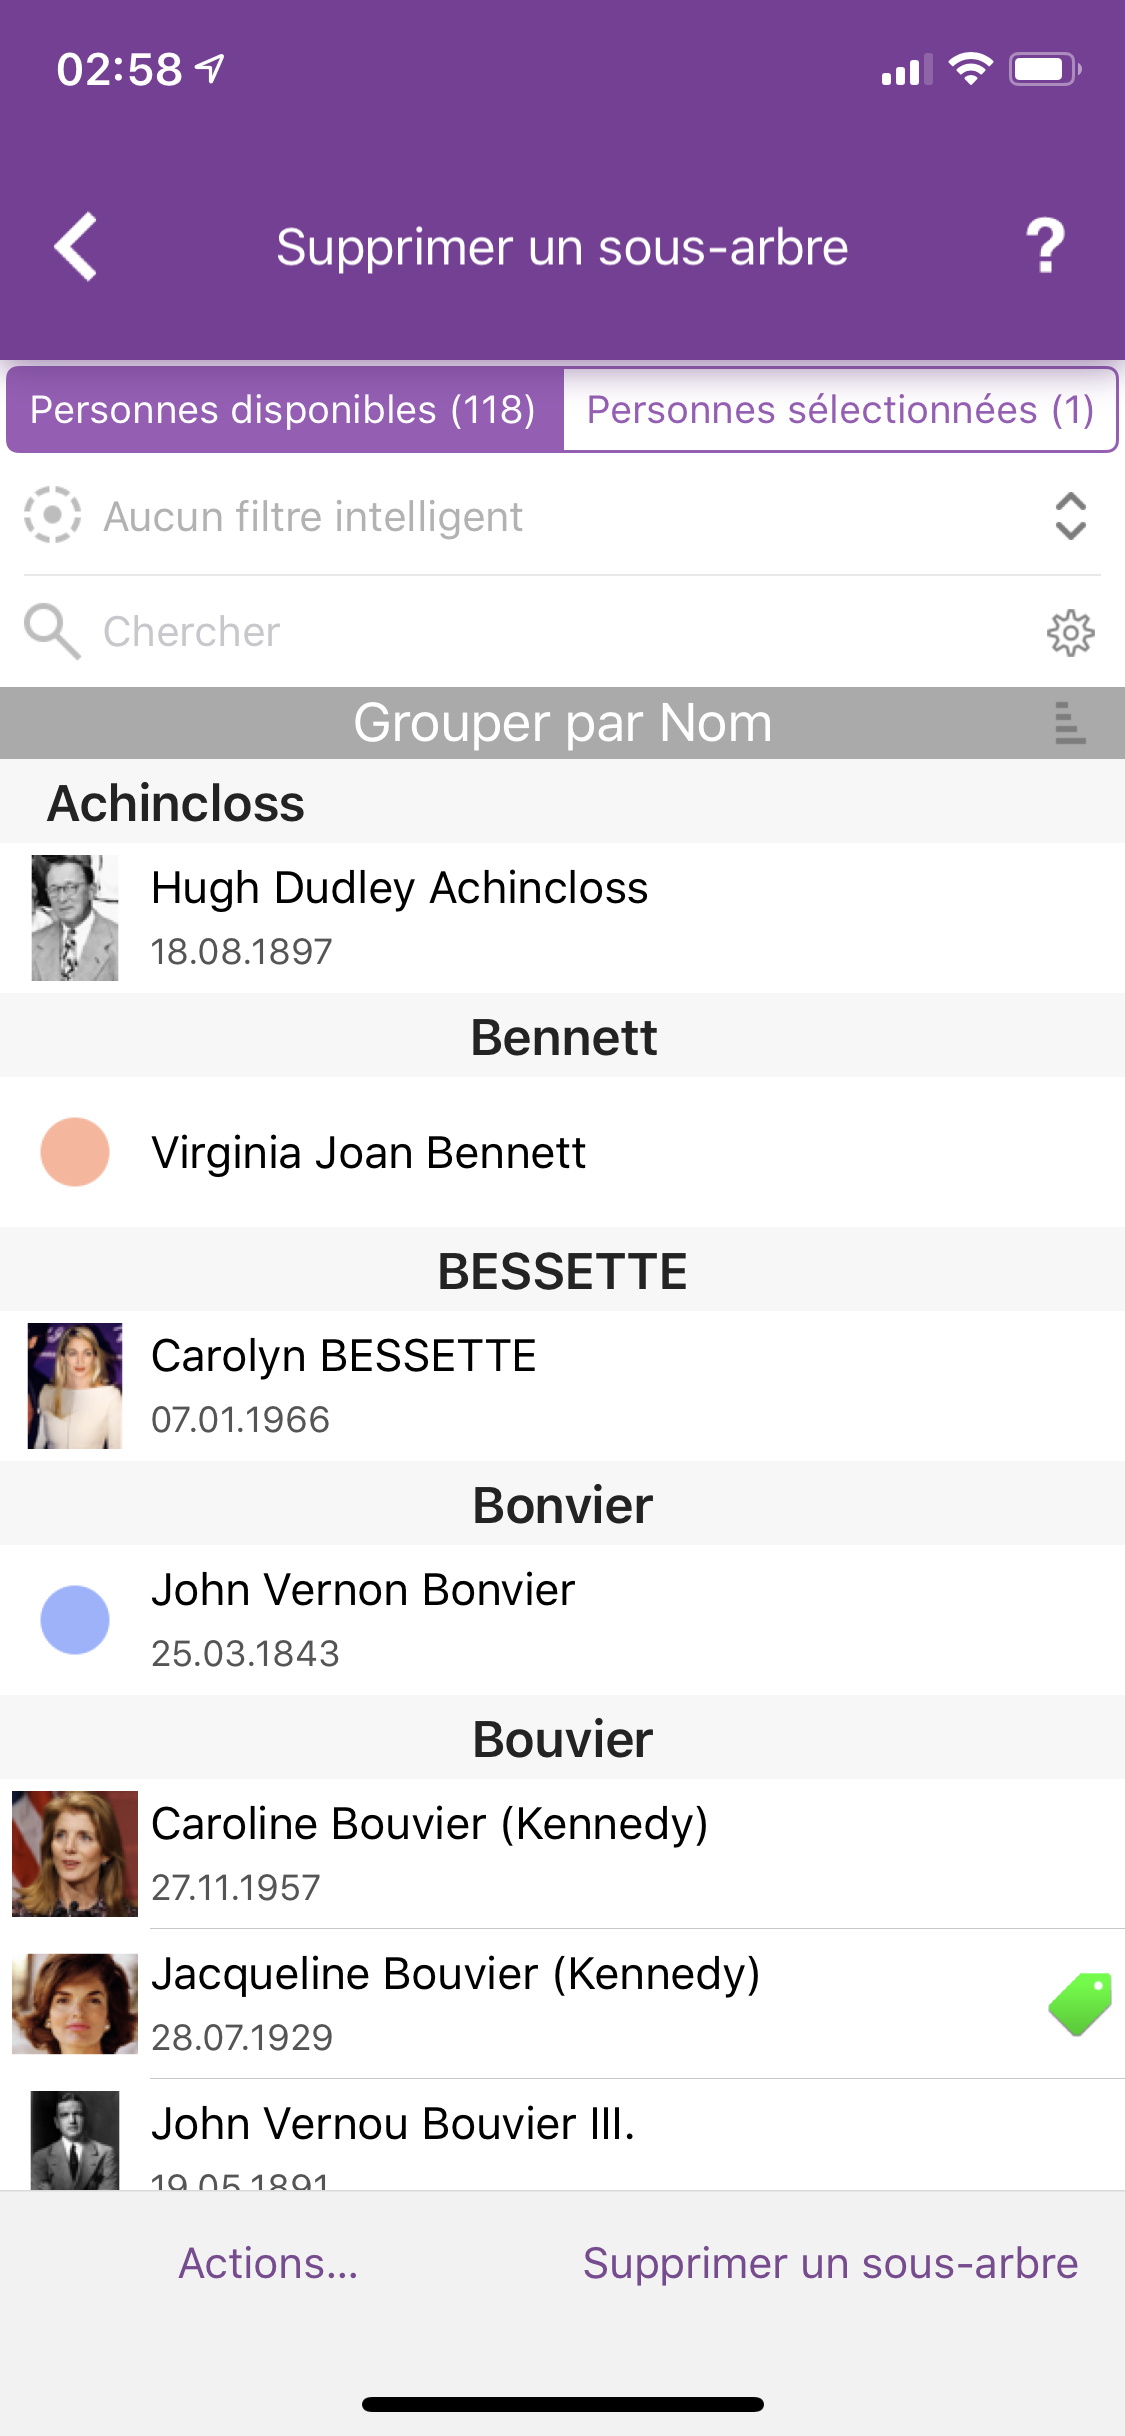Viewport: 1125px width, 2436px height.
Task: Tap the back arrow icon
Action: [x=76, y=246]
